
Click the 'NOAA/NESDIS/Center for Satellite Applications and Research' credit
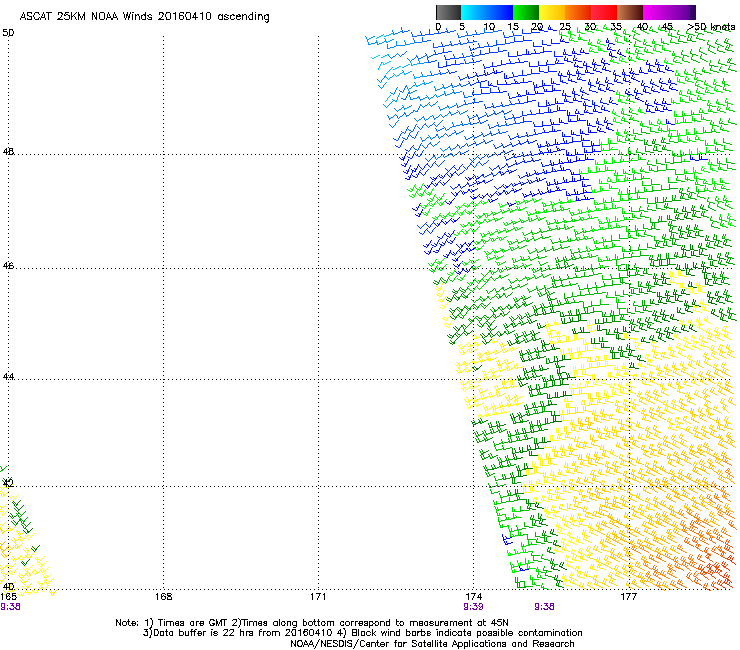pyautogui.click(x=432, y=644)
